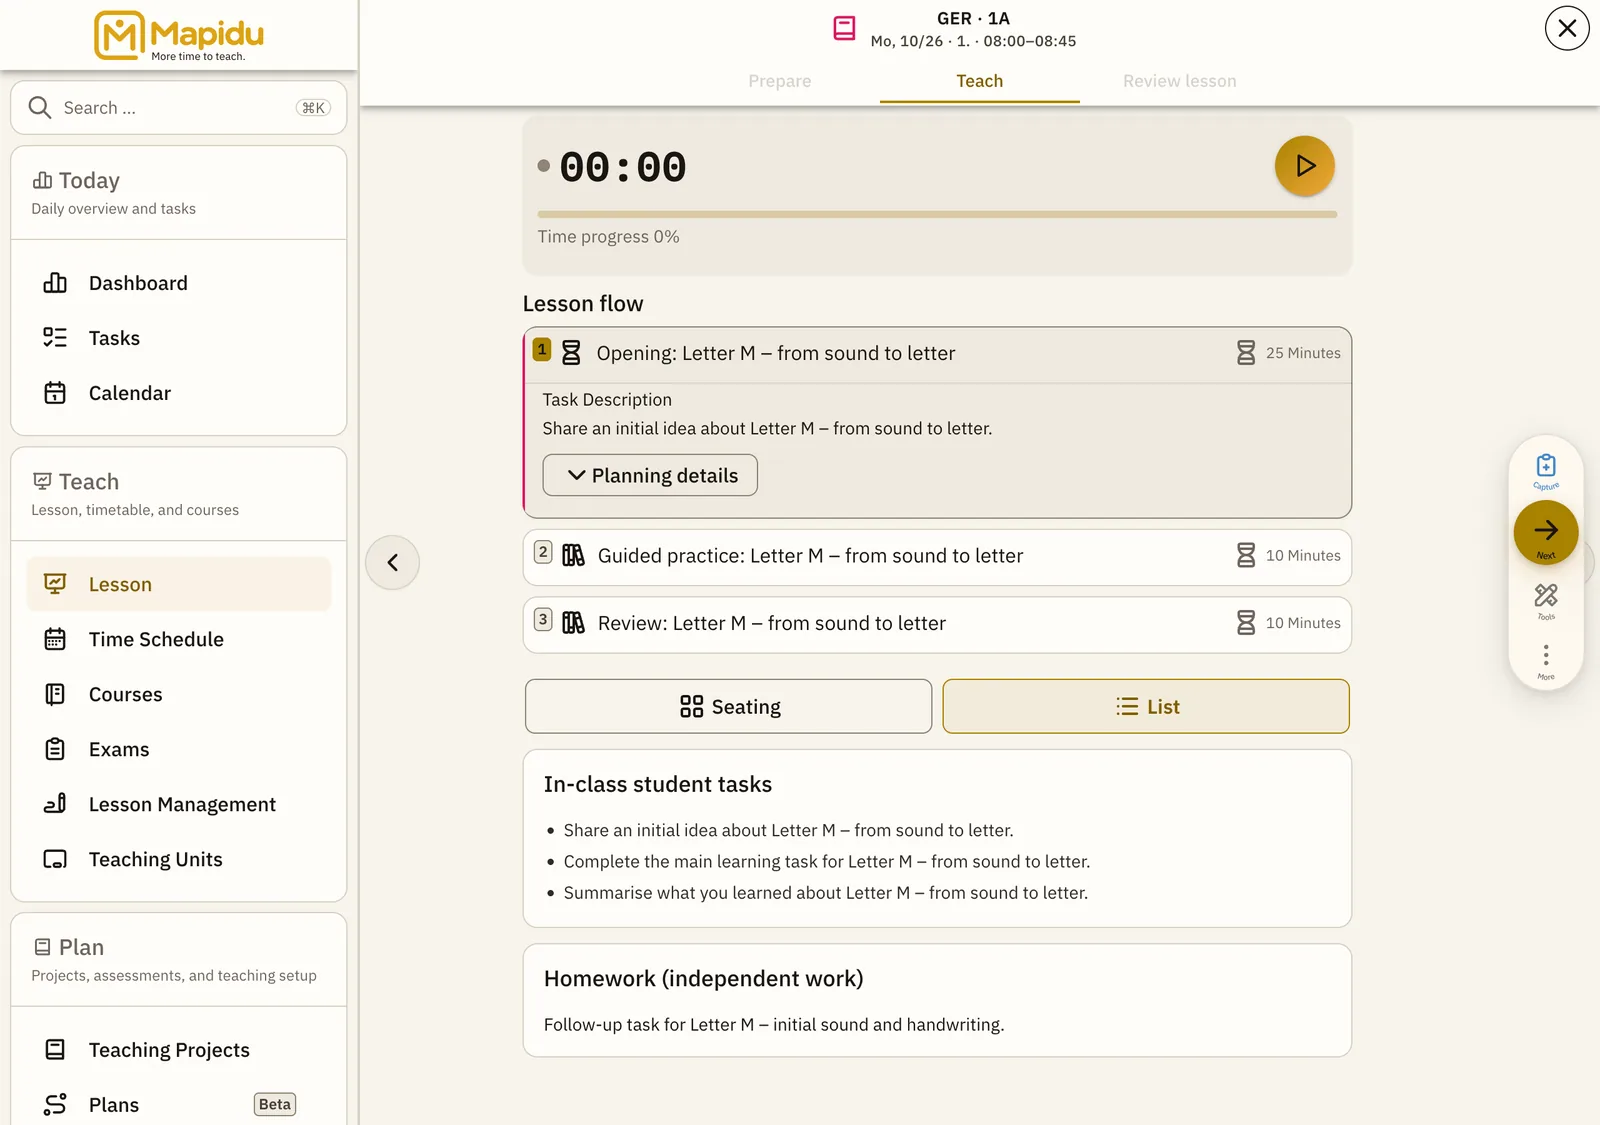Viewport: 1600px width, 1125px height.
Task: Expand Guided practice lesson step
Action: [937, 556]
